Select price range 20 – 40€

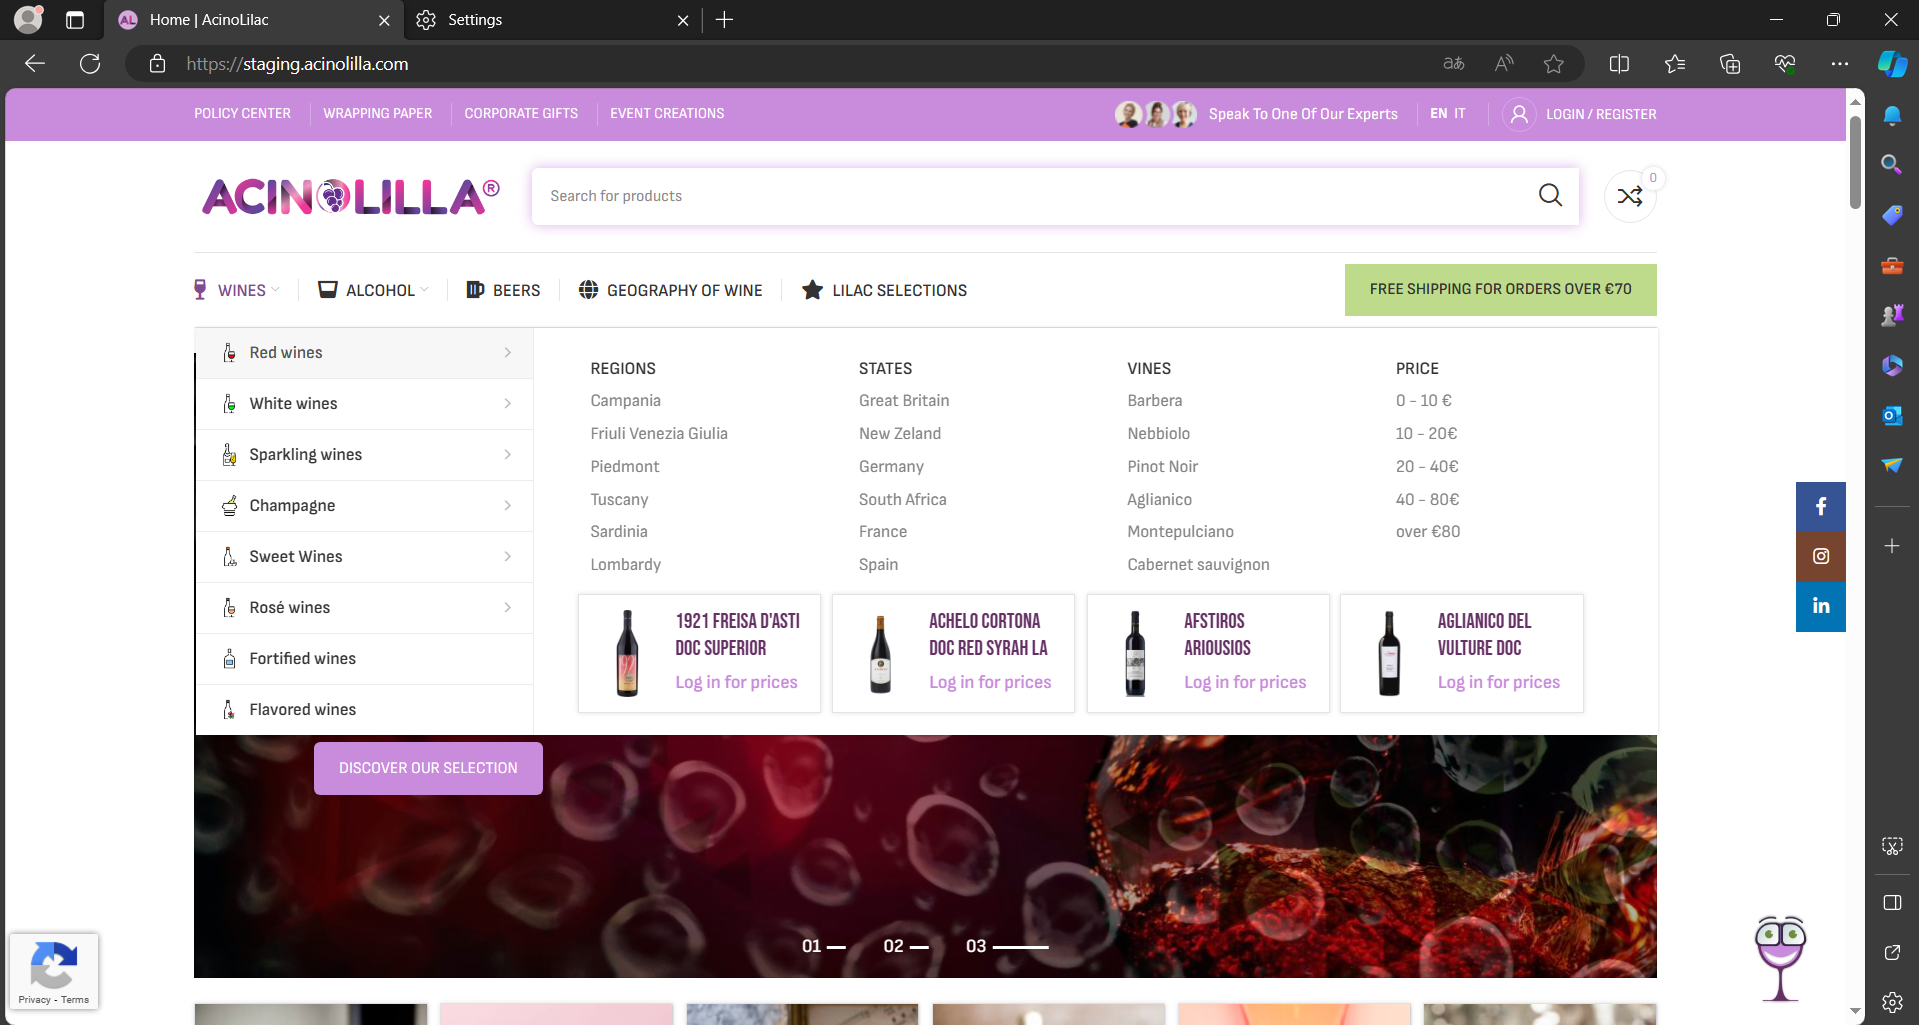click(x=1427, y=466)
